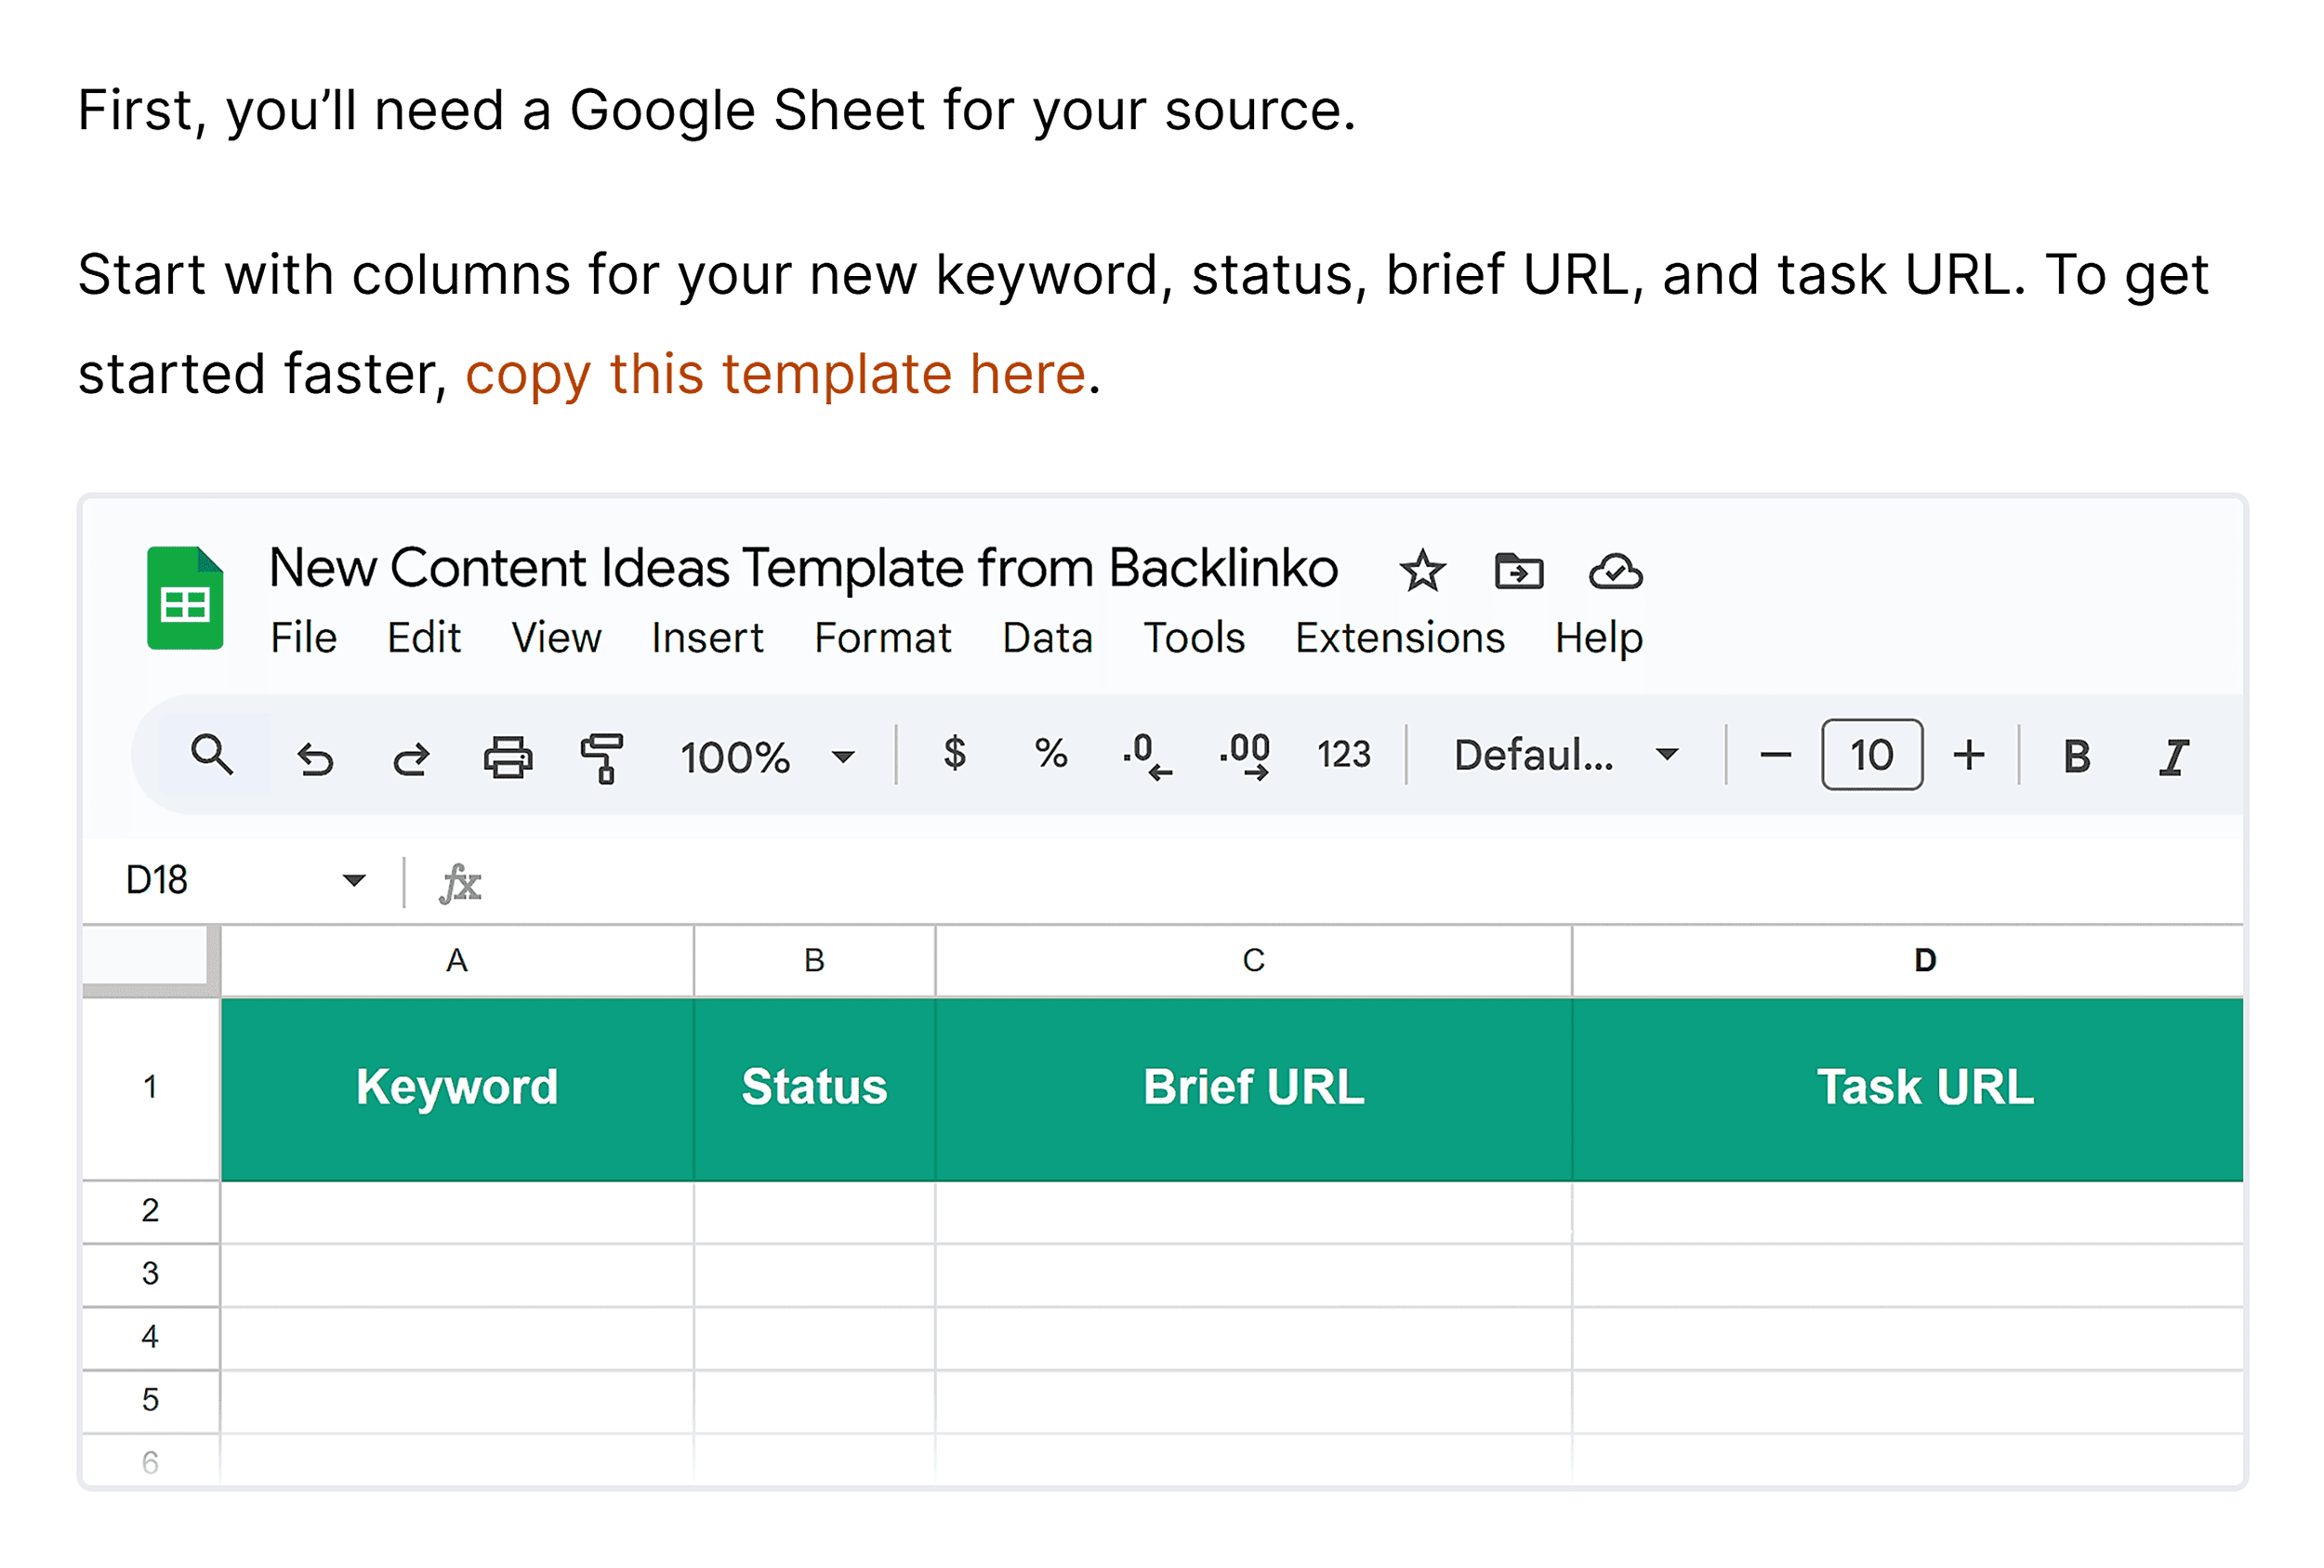Open the Format menu

tap(882, 638)
